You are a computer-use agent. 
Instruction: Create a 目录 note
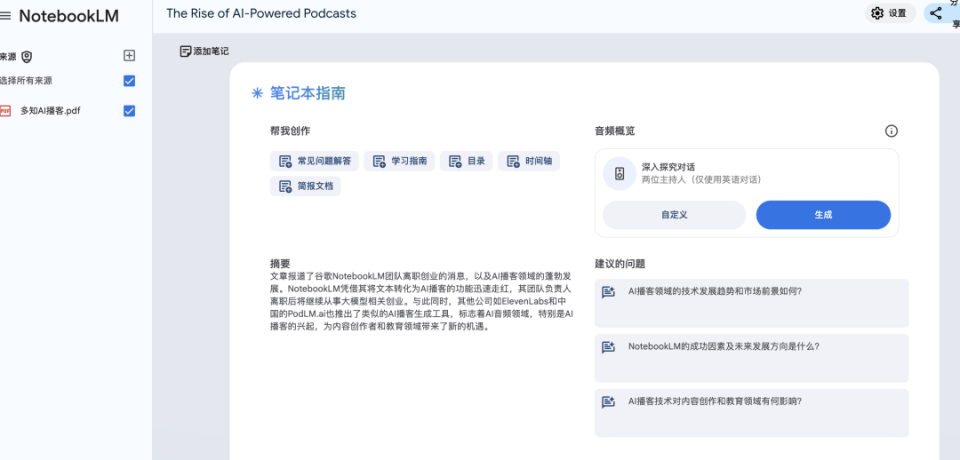[x=466, y=161]
